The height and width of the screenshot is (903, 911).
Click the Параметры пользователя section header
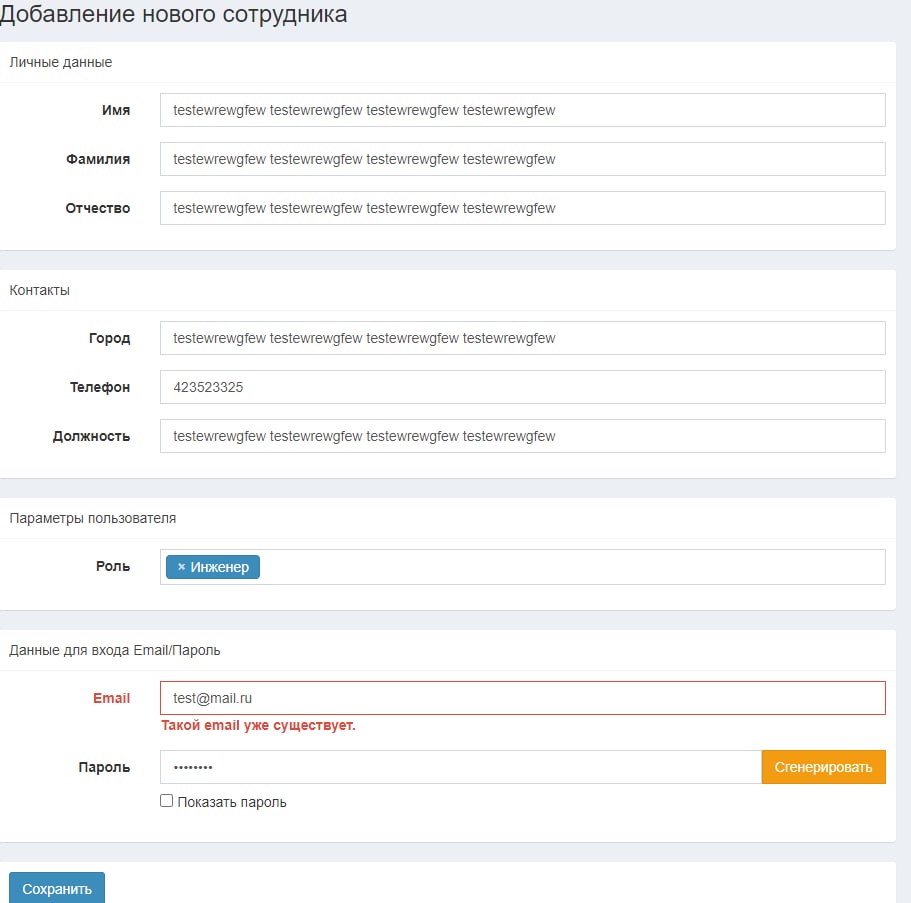[x=92, y=518]
